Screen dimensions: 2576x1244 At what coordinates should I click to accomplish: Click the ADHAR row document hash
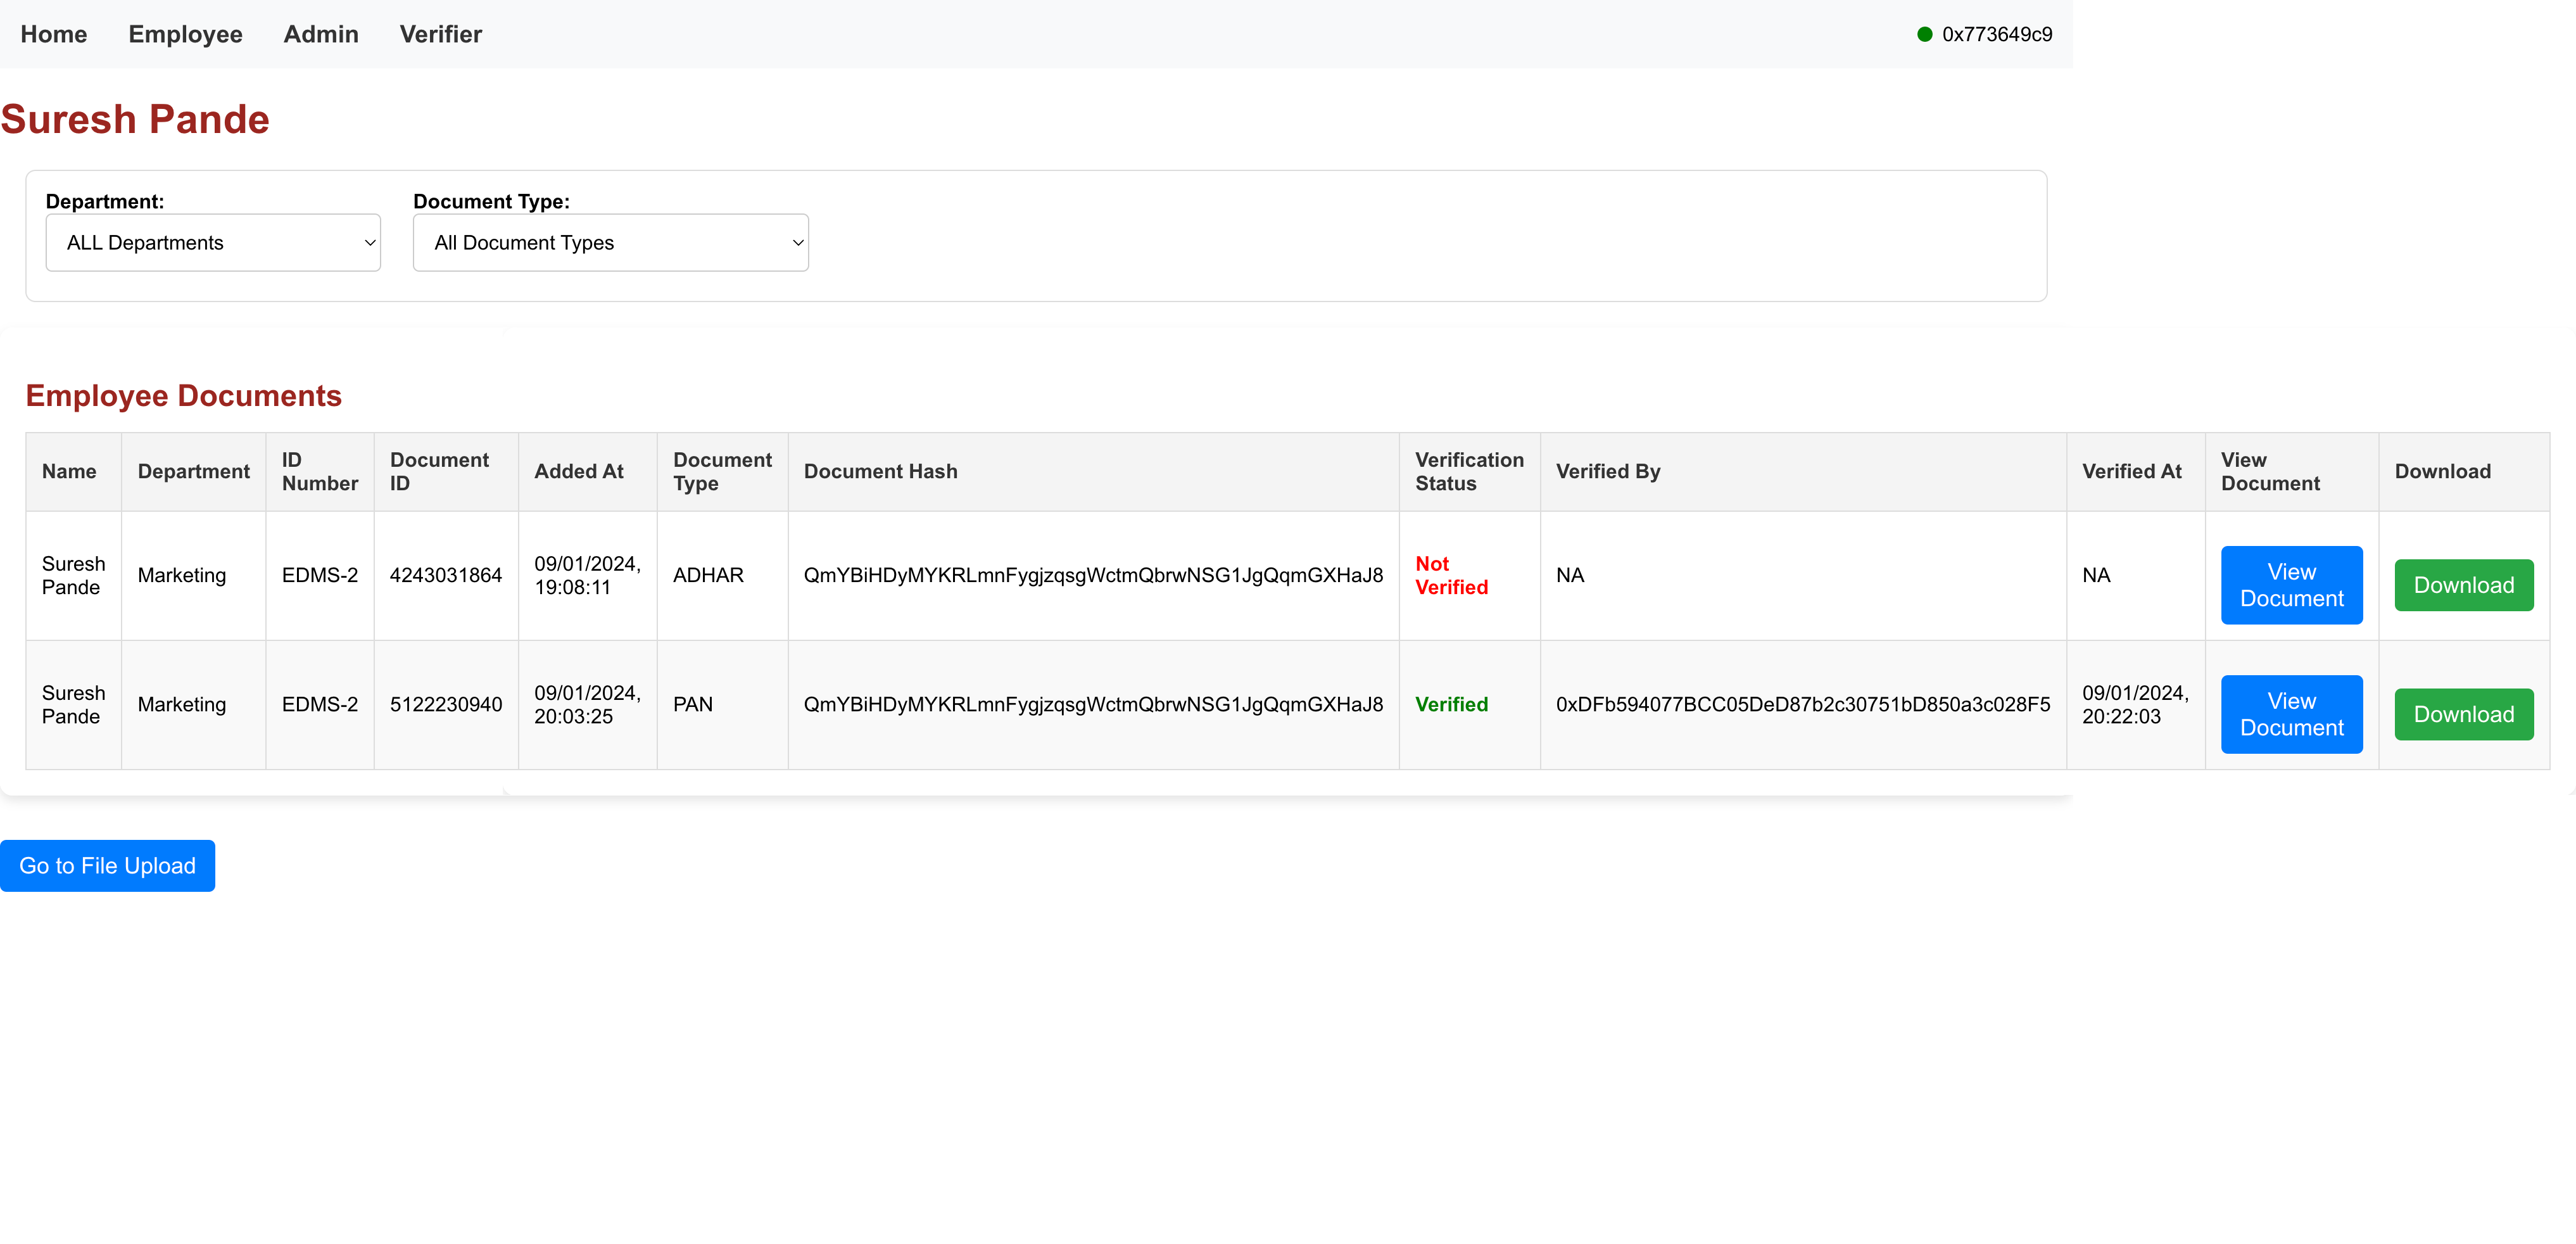pyautogui.click(x=1093, y=575)
